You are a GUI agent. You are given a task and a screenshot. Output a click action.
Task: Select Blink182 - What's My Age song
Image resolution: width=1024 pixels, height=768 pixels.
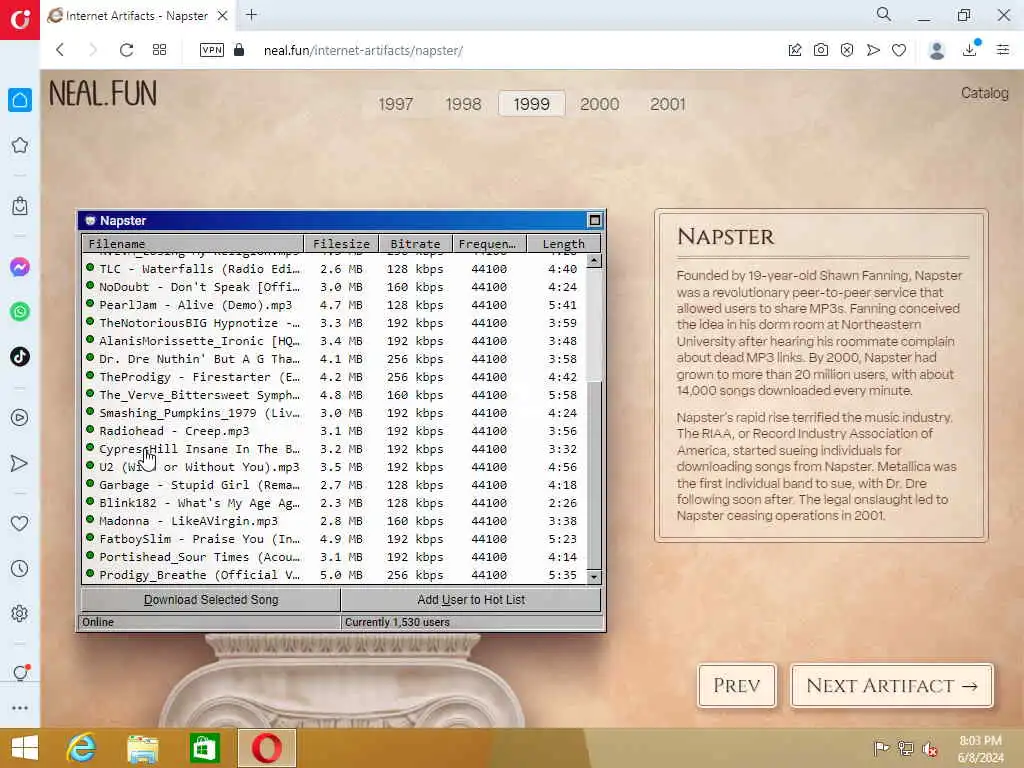tap(334, 503)
